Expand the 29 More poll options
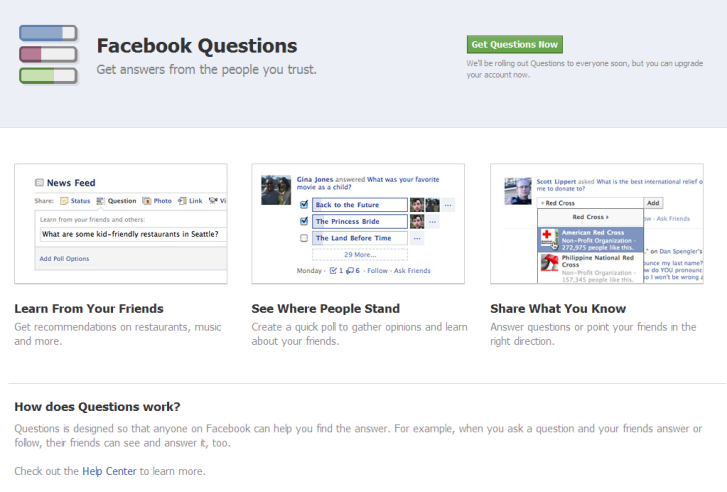The width and height of the screenshot is (727, 492). 358,255
